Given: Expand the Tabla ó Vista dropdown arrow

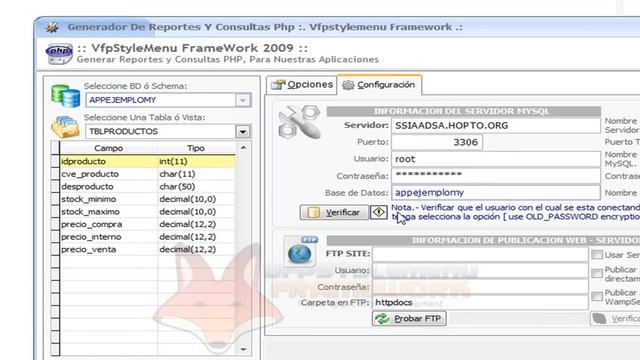Looking at the screenshot, I should [x=243, y=131].
